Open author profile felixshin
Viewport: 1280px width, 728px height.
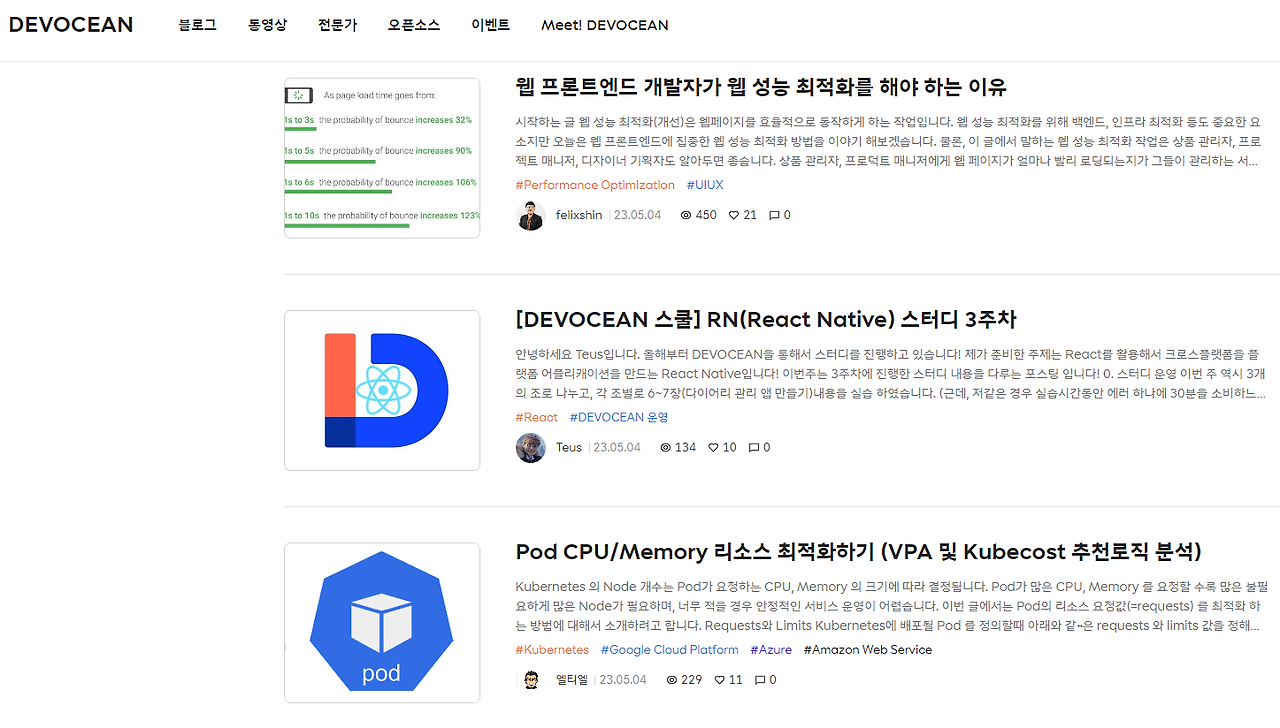pyautogui.click(x=579, y=215)
